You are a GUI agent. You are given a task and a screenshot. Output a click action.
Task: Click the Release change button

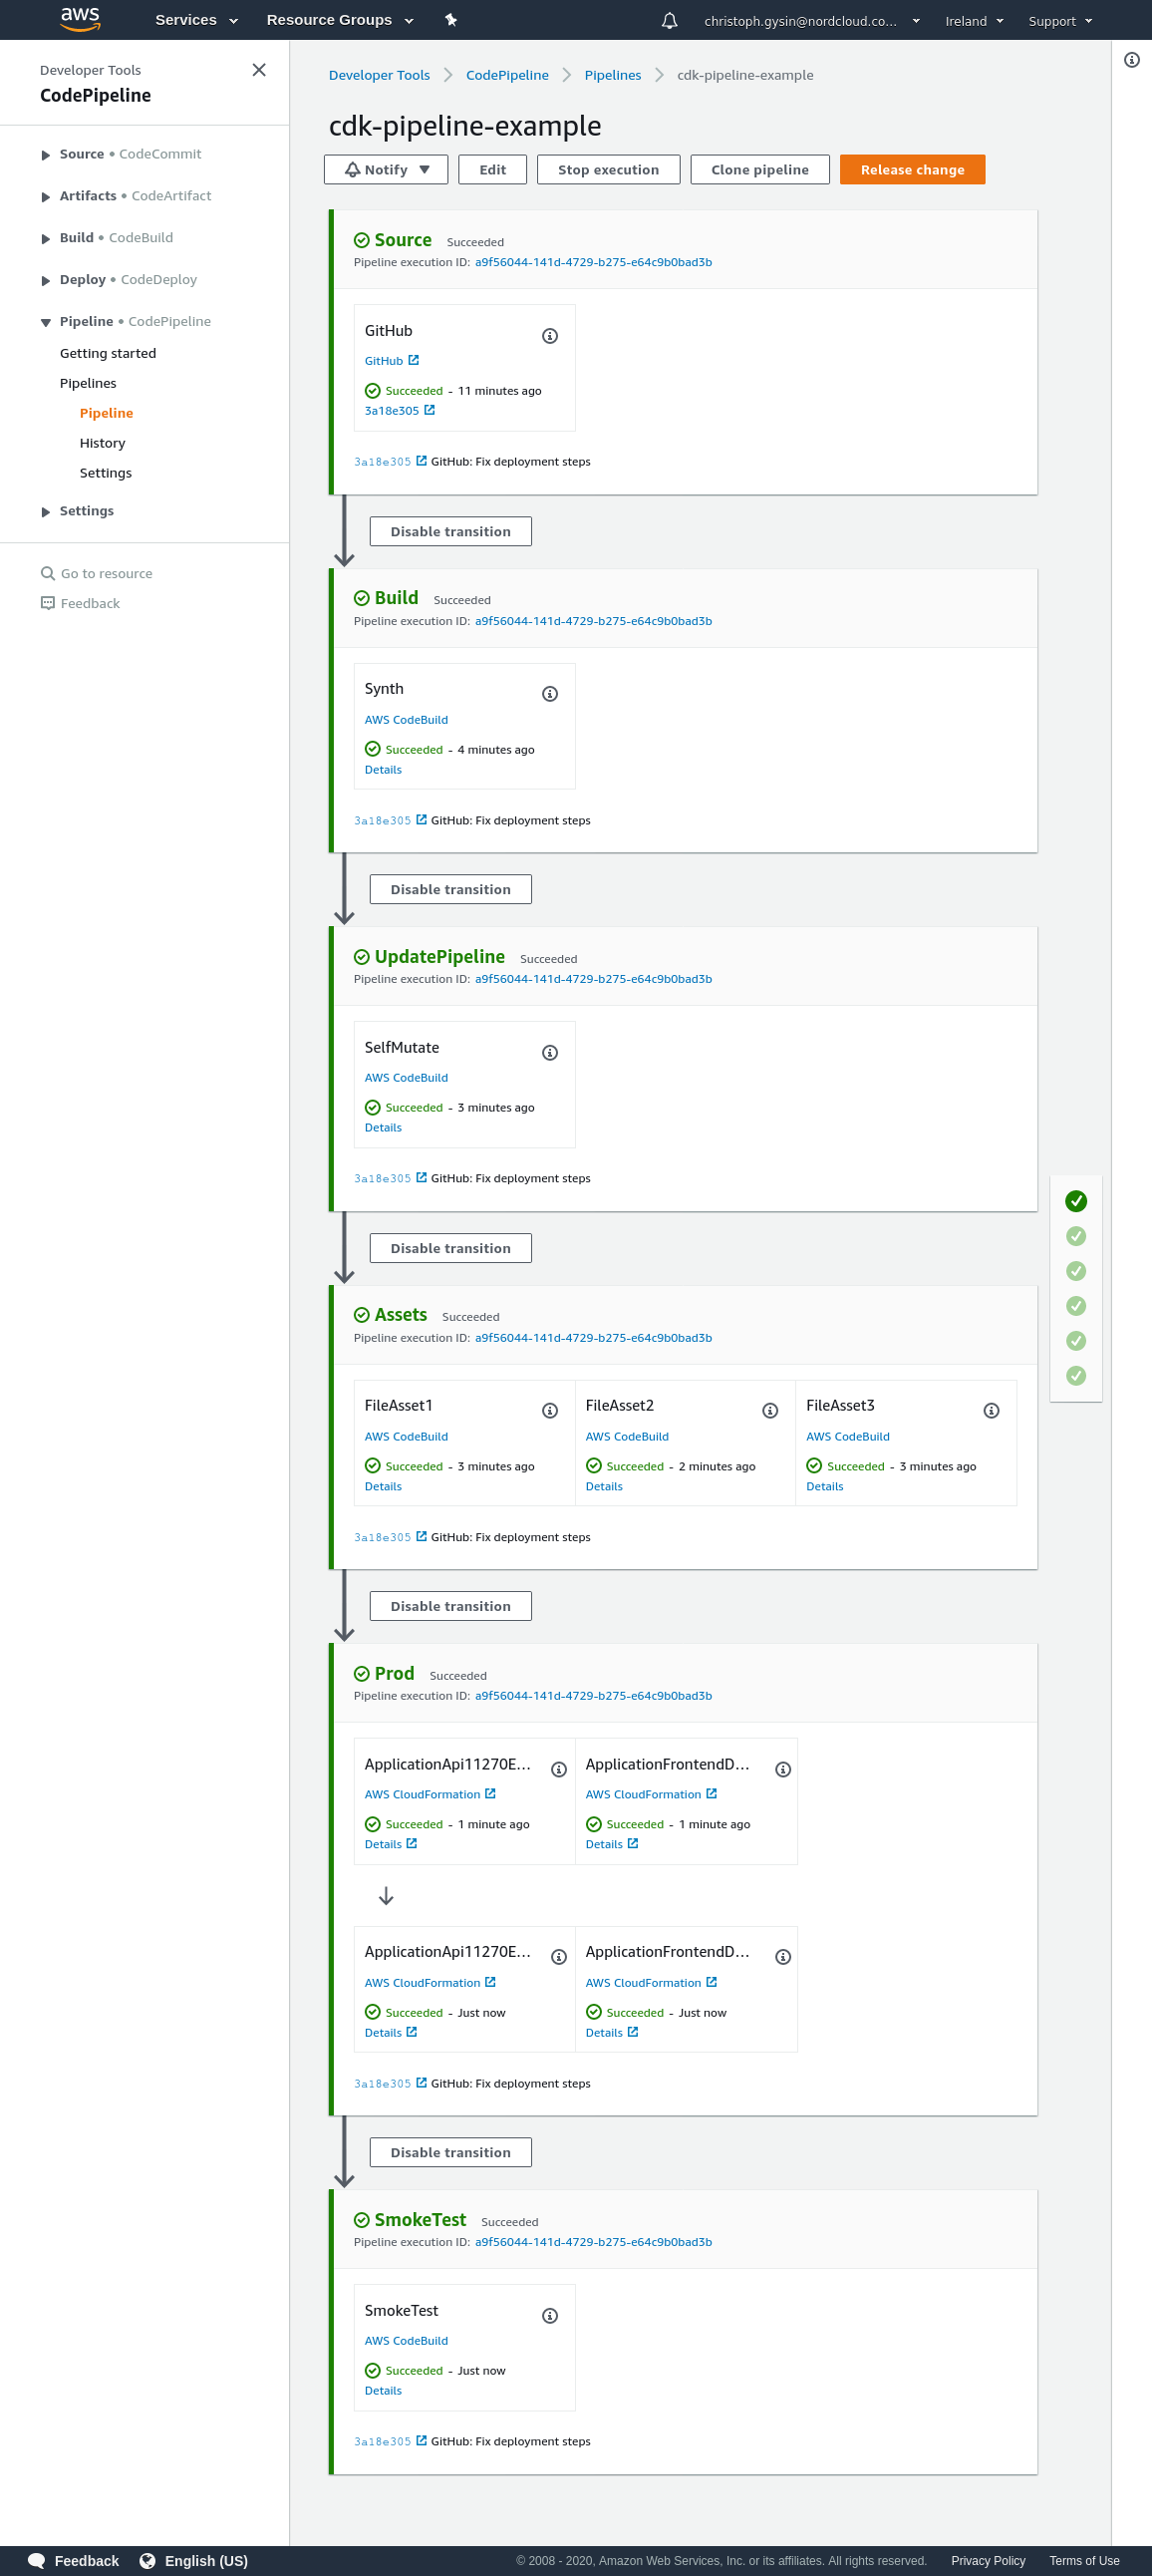coord(912,170)
